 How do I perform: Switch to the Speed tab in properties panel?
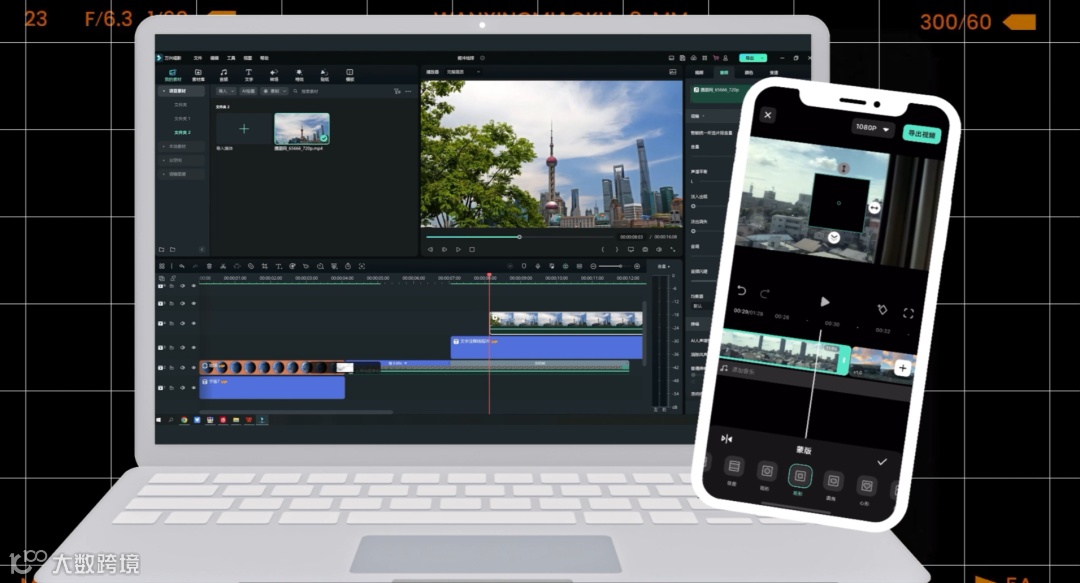pos(773,72)
